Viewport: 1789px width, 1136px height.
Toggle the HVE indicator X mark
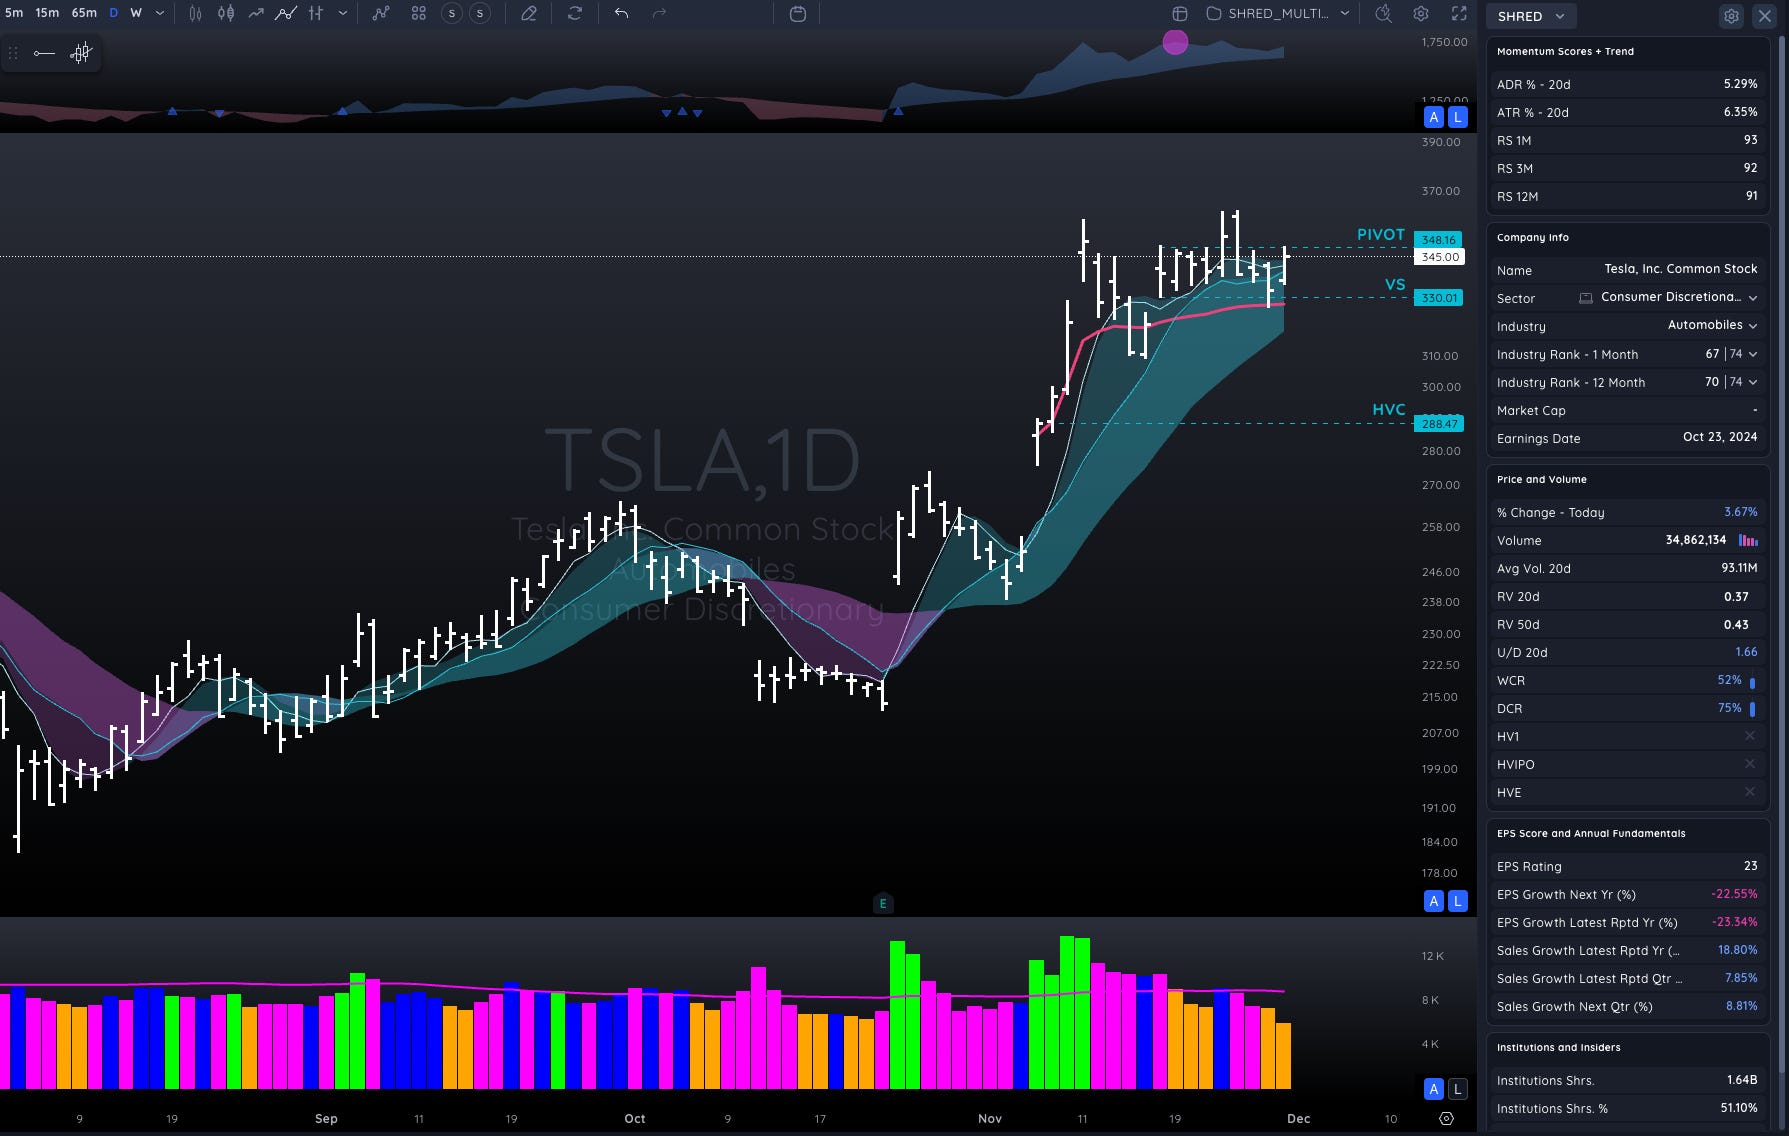pyautogui.click(x=1750, y=792)
